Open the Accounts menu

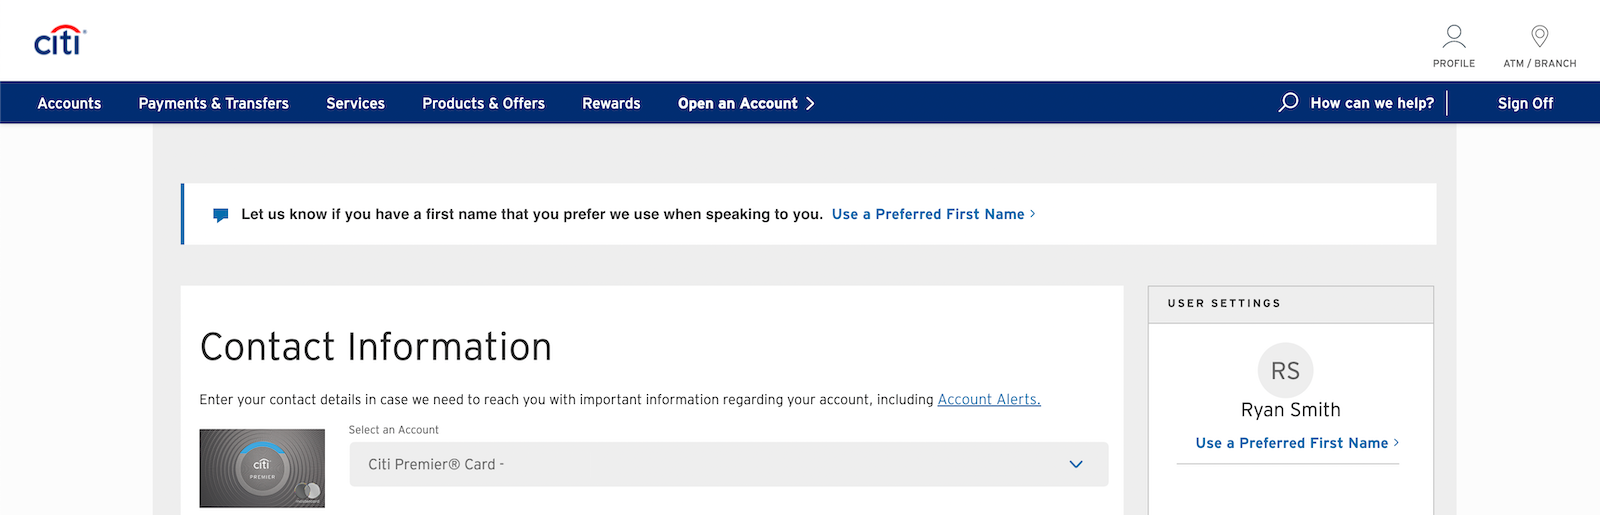(69, 104)
